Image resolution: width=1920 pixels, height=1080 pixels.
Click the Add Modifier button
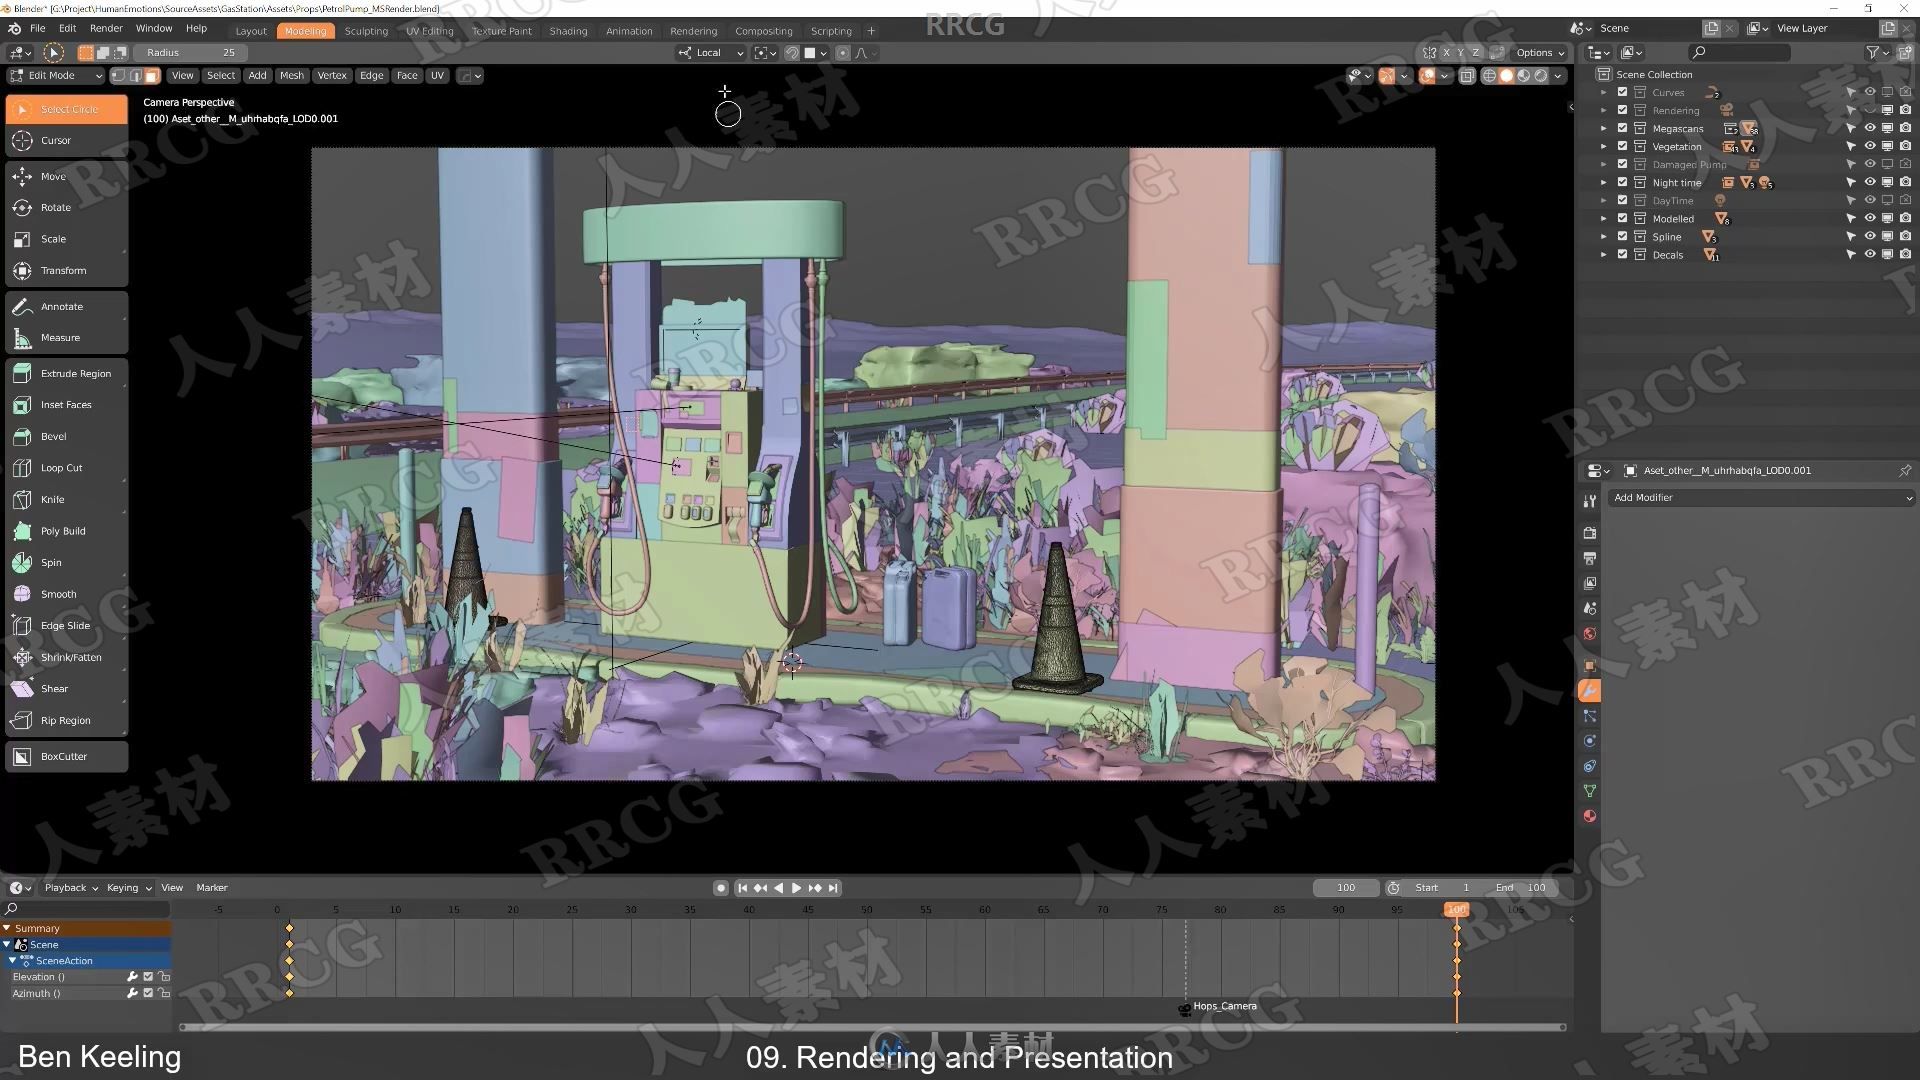click(x=1760, y=497)
